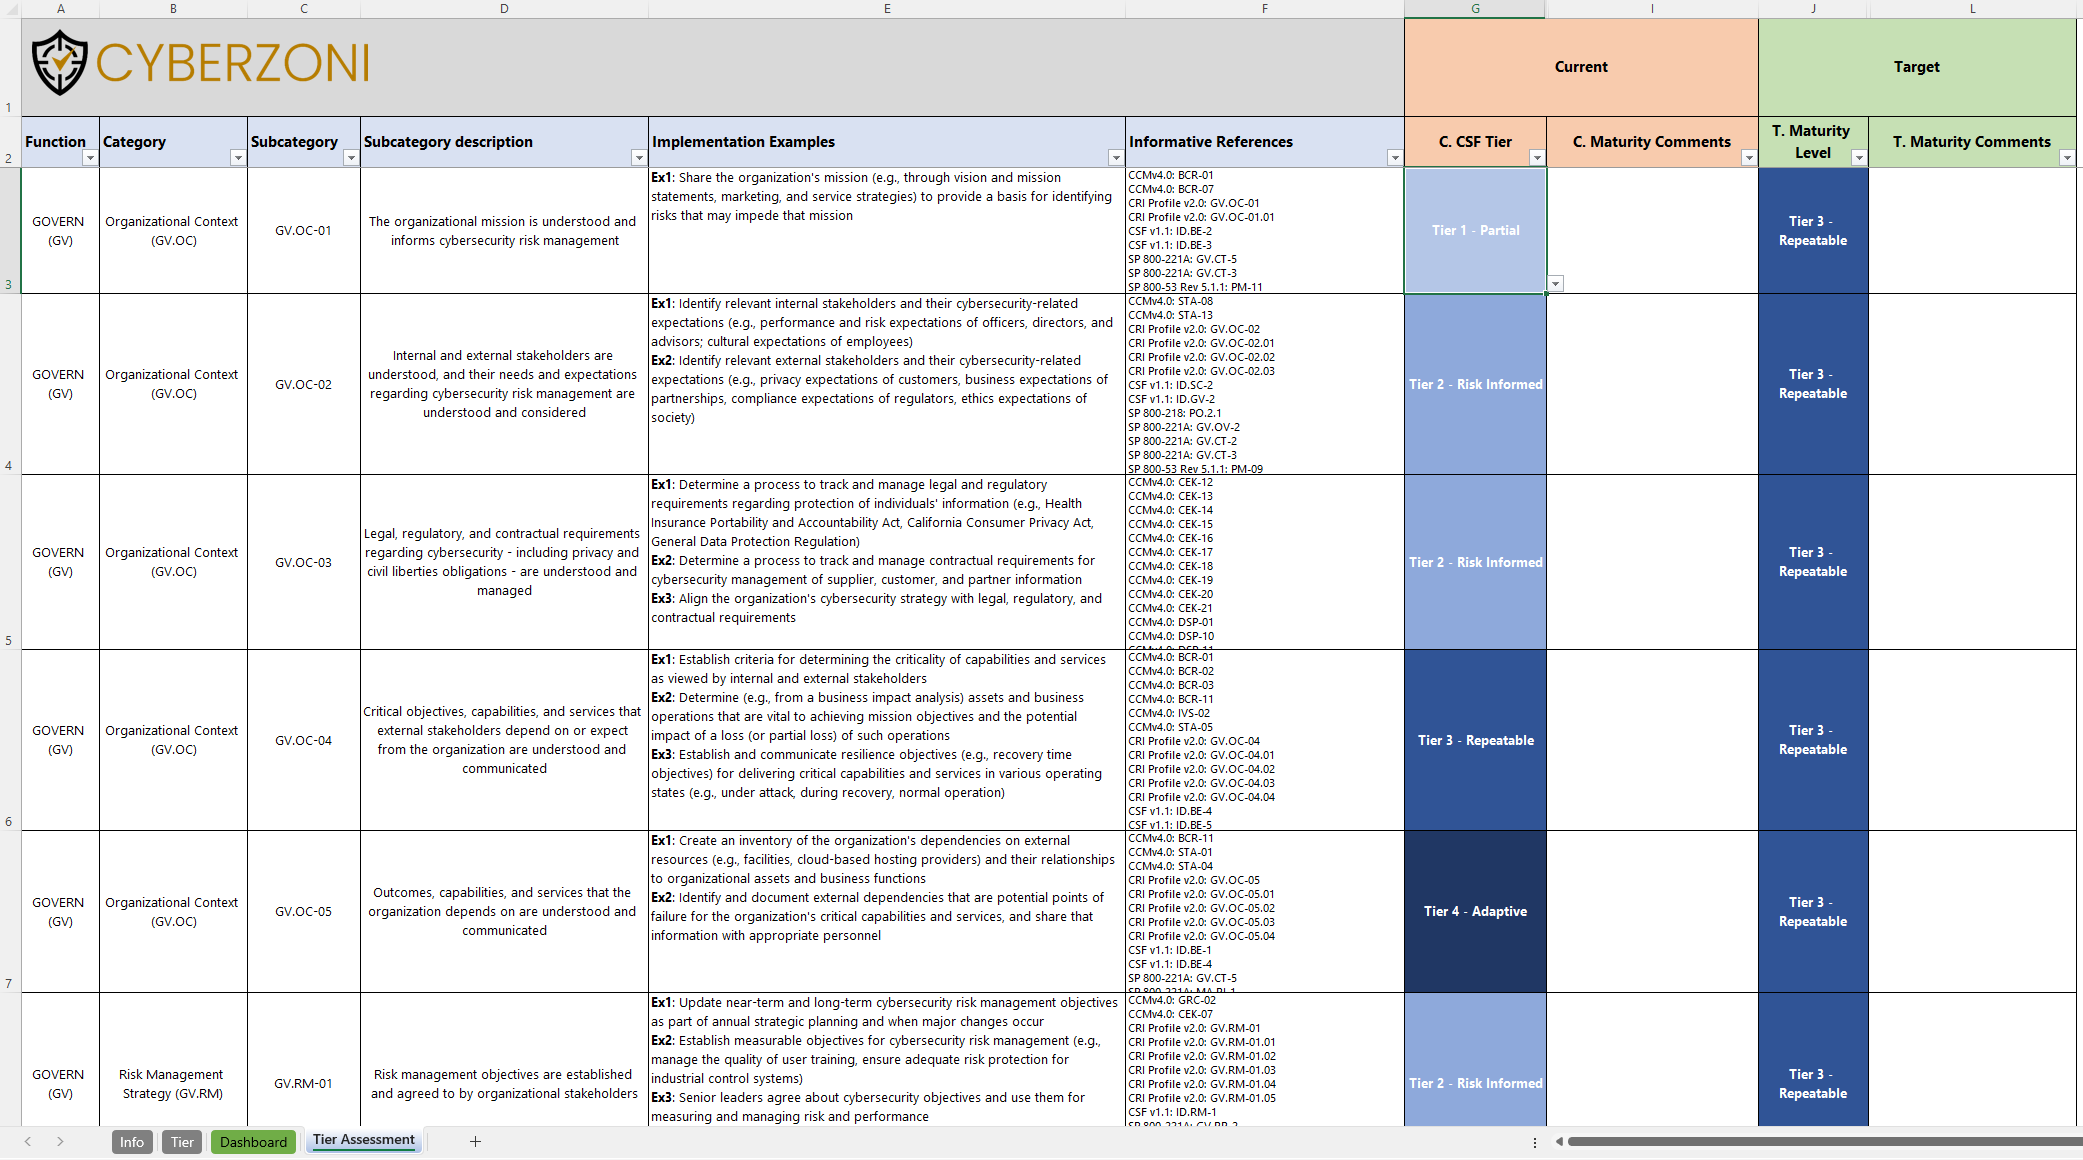The width and height of the screenshot is (2083, 1160).
Task: Open the Tier sheet tab
Action: 182,1142
